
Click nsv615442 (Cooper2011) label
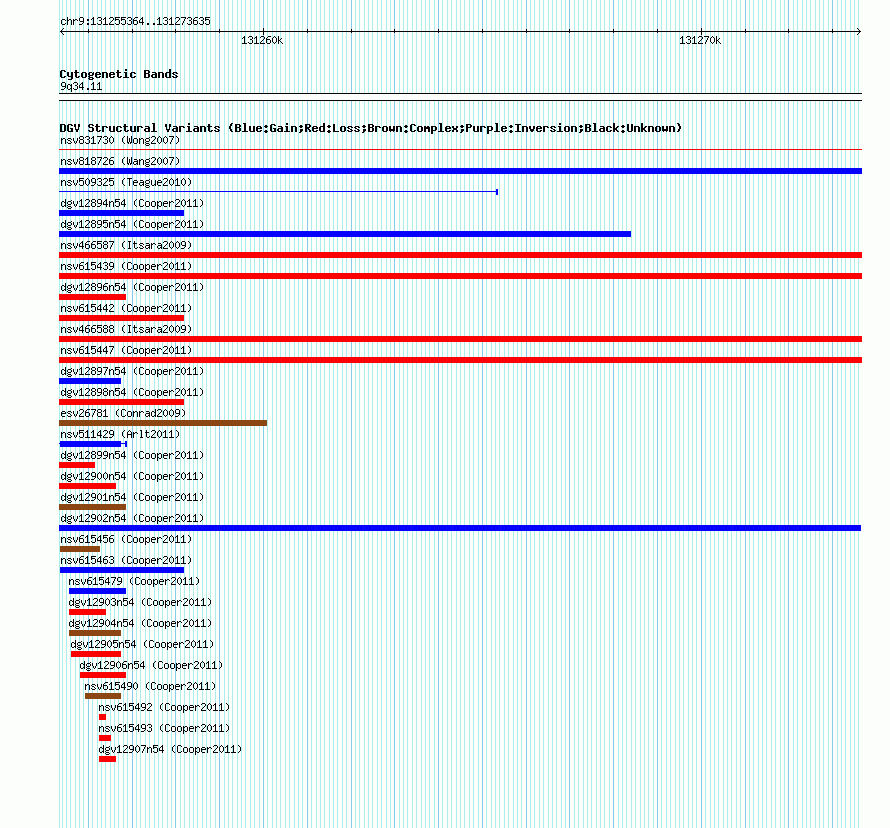click(126, 308)
